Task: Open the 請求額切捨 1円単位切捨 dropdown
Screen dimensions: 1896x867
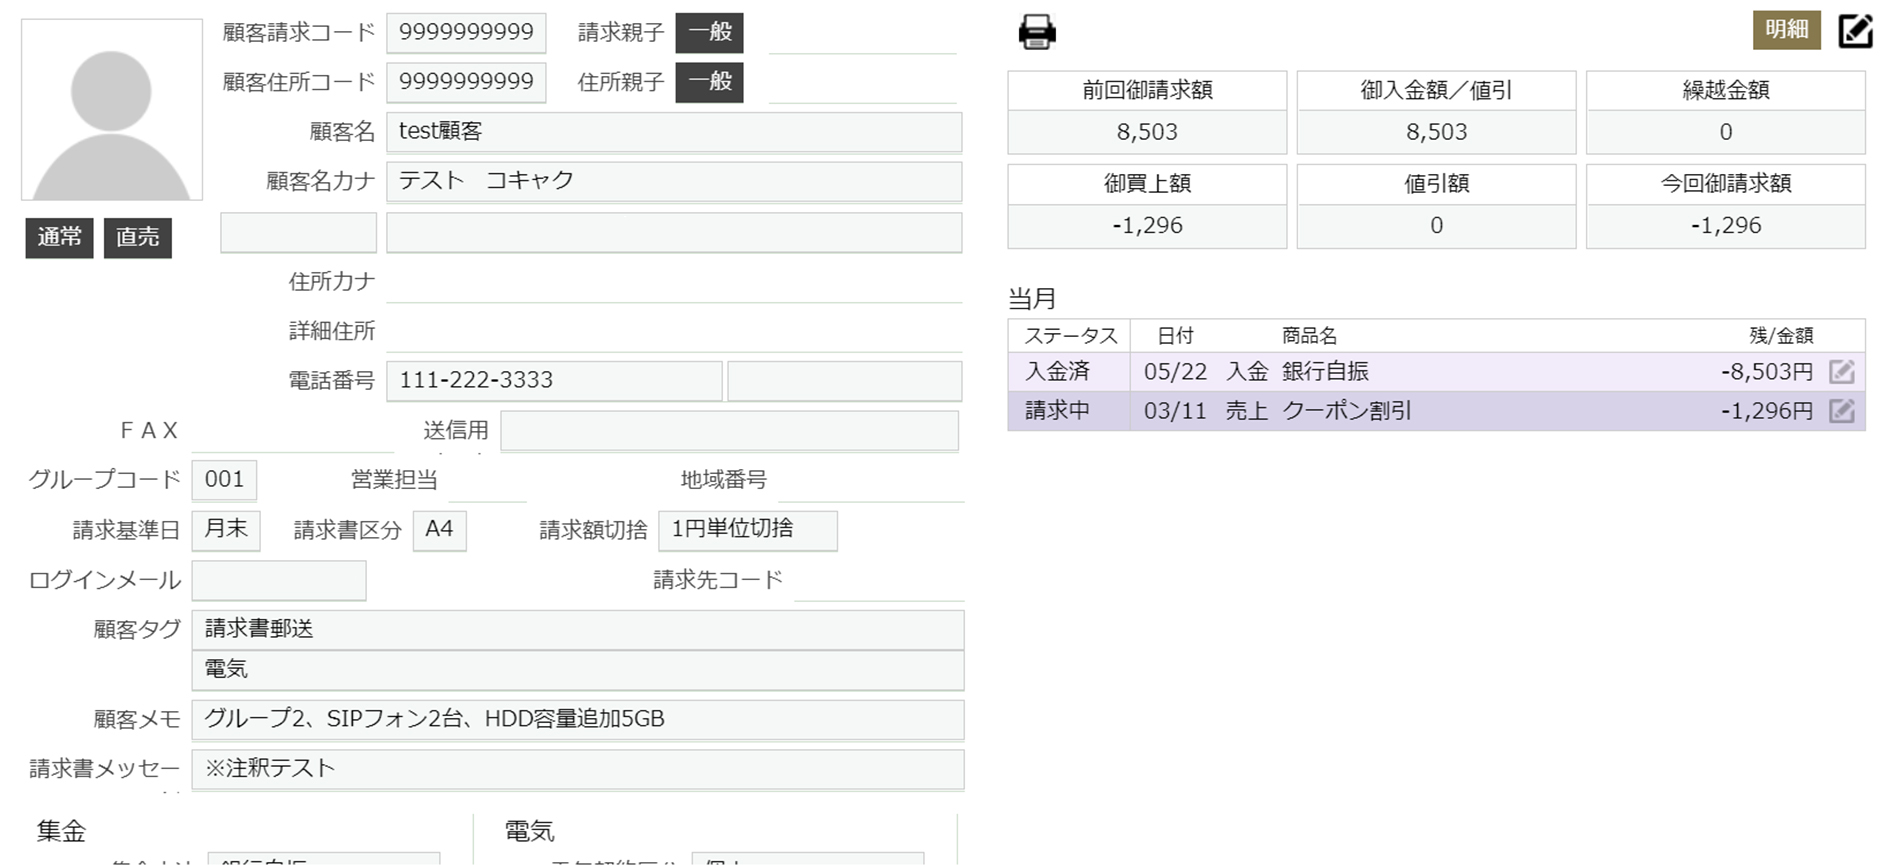Action: pos(747,530)
